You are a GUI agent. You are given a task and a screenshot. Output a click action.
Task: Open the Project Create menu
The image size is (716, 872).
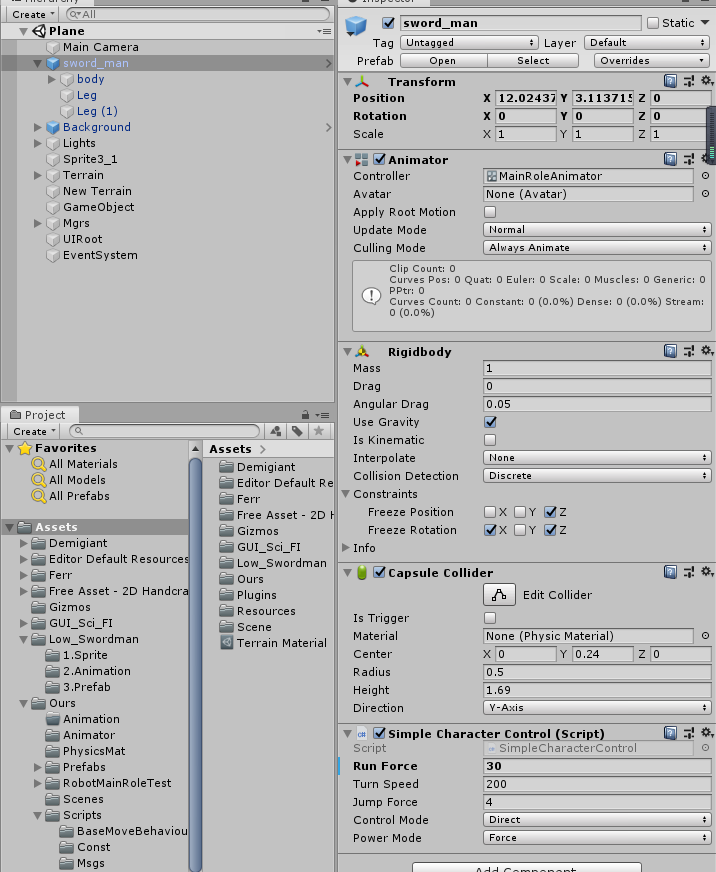[33, 431]
